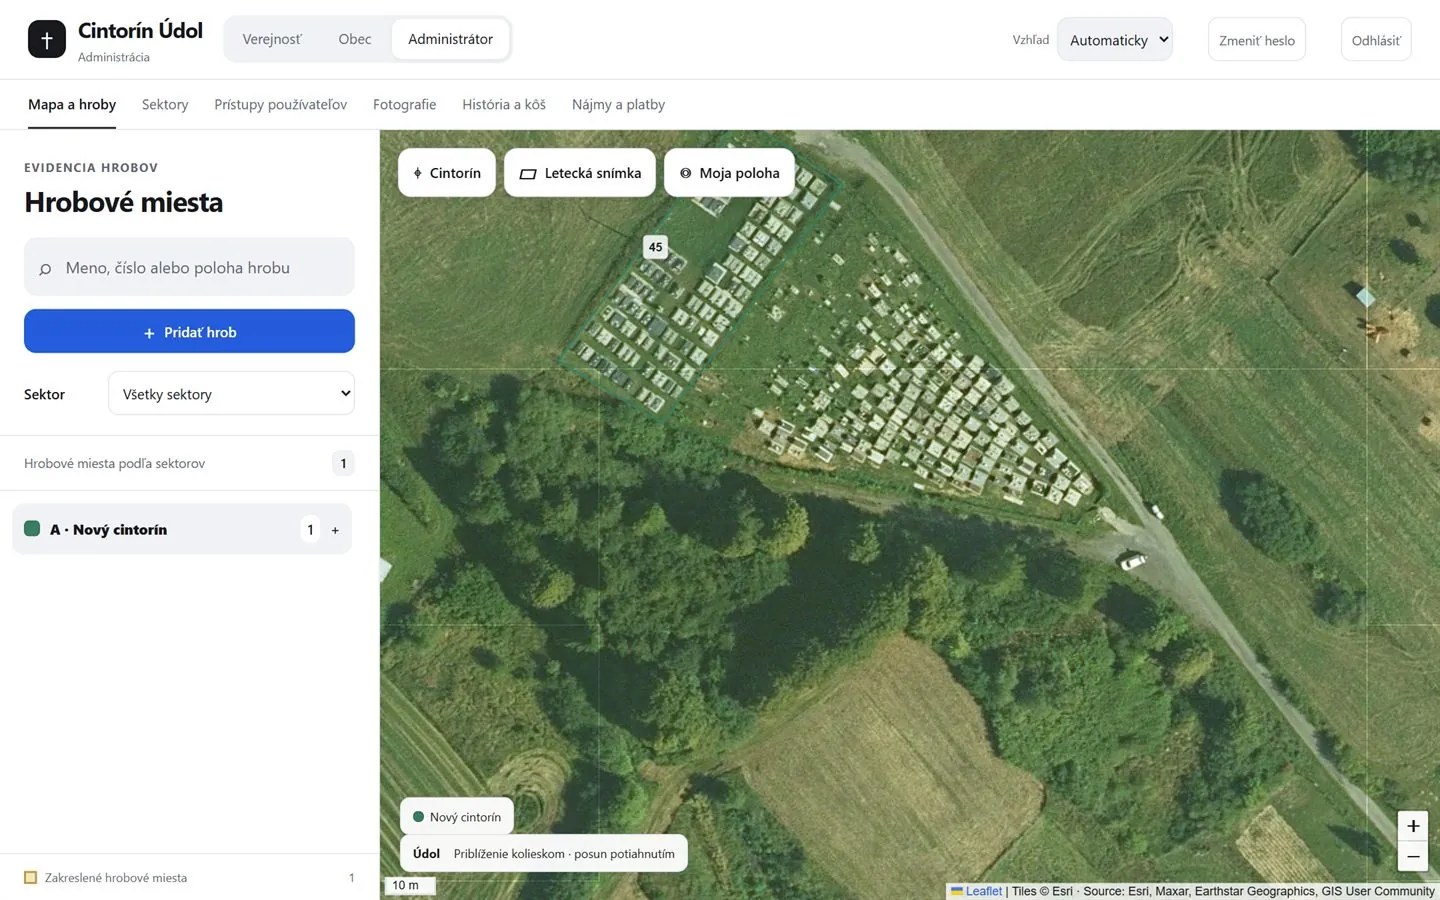Click the Hrobové miesta podľa sektorov count row

tap(189, 463)
